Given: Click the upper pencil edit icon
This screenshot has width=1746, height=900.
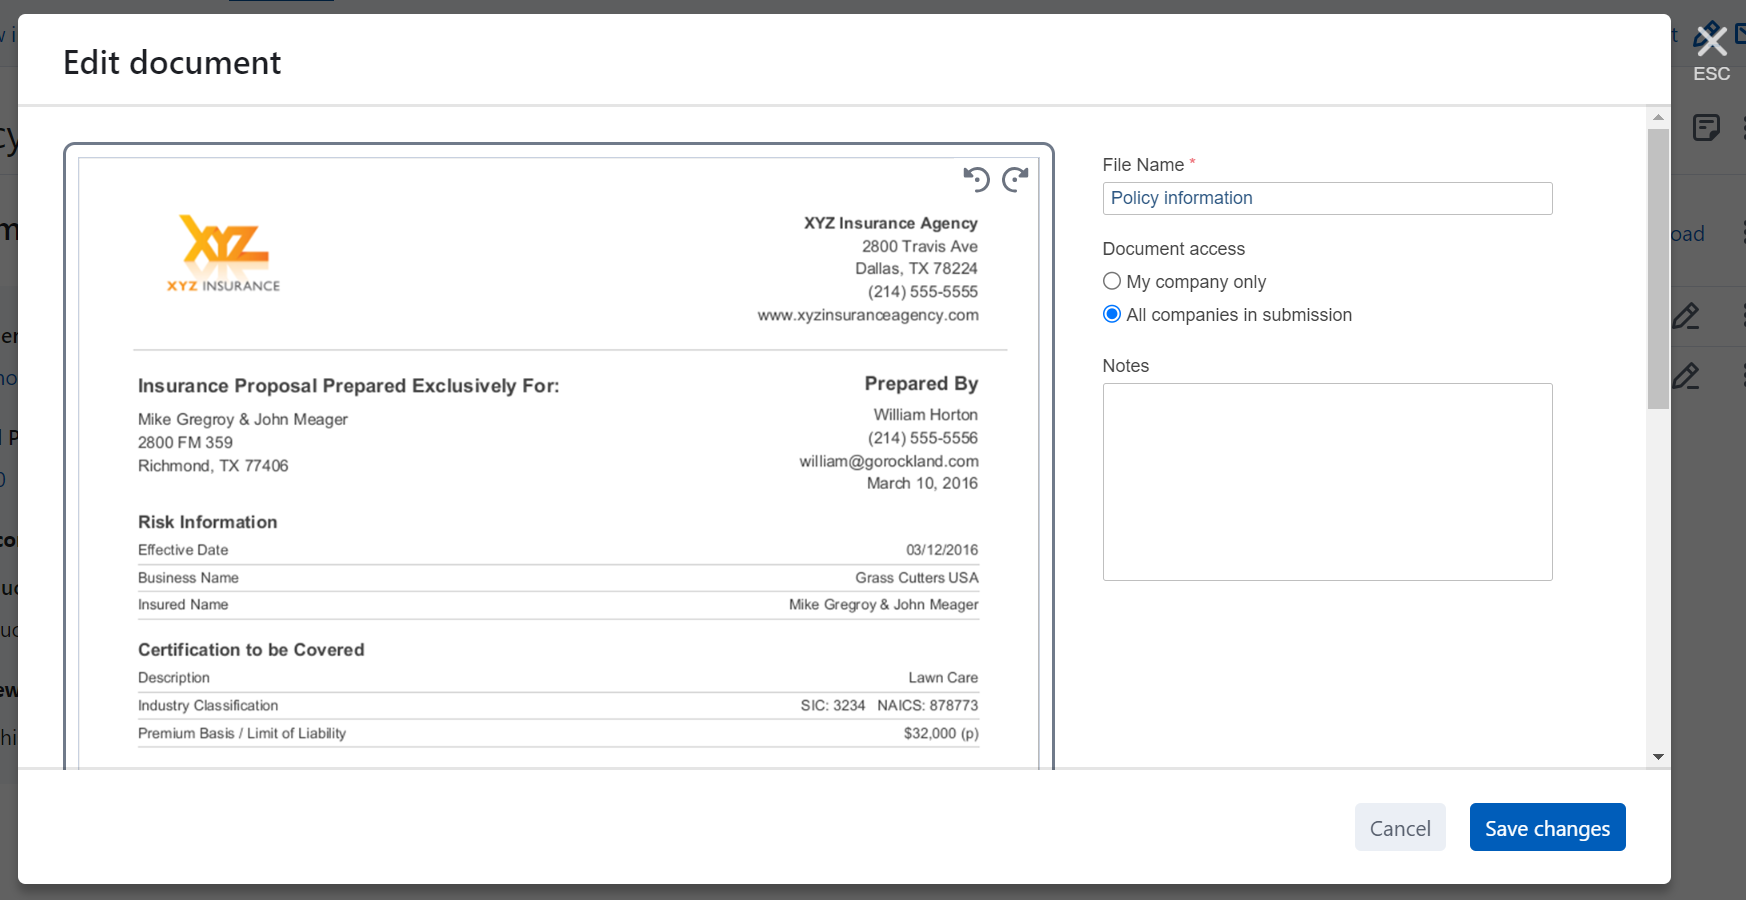Looking at the screenshot, I should [1686, 316].
